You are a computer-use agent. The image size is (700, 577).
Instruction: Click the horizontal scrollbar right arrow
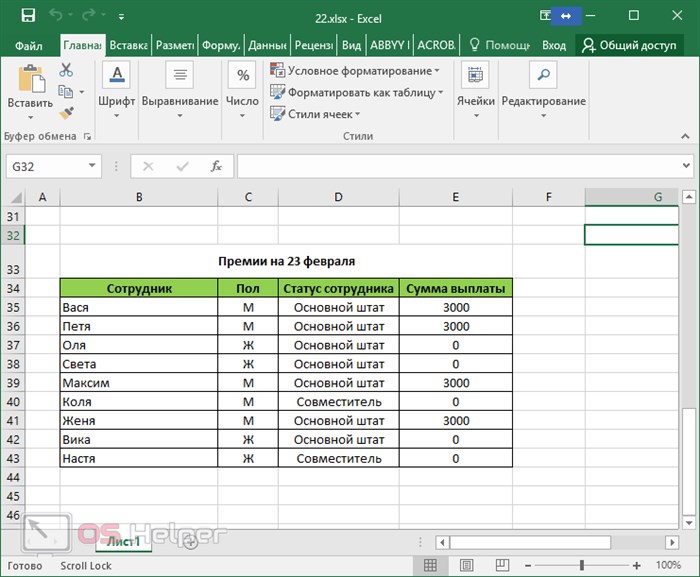pyautogui.click(x=671, y=543)
